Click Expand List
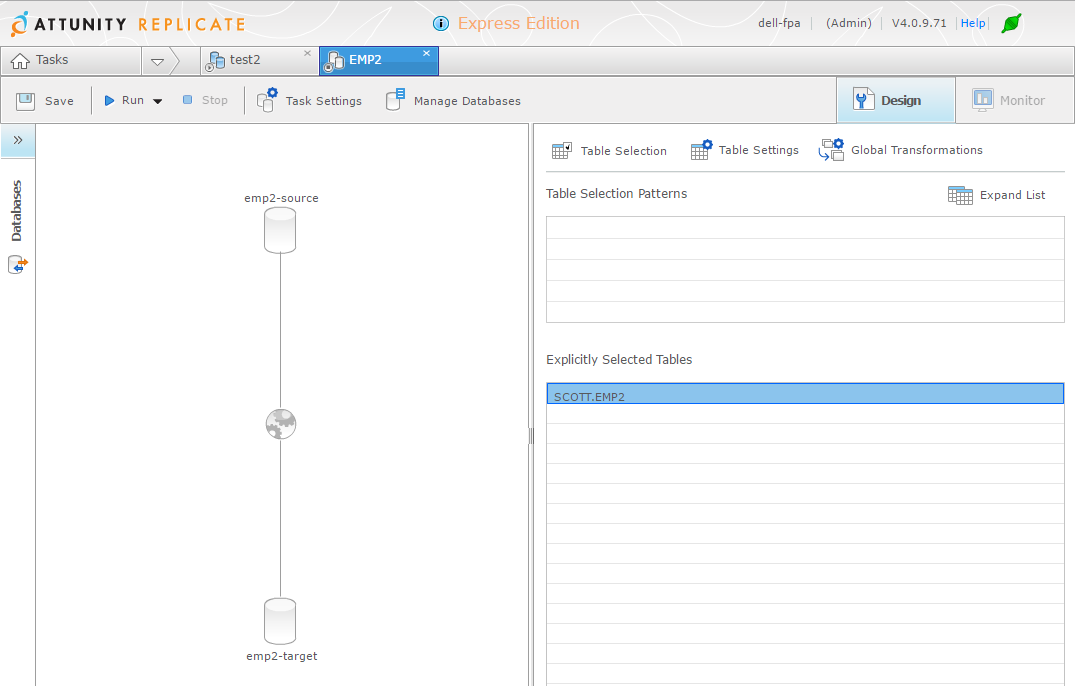1075x686 pixels. point(996,195)
